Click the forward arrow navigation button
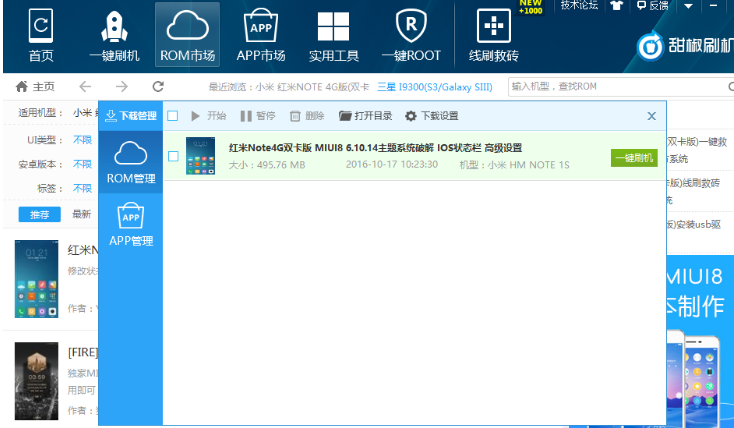 tap(122, 87)
